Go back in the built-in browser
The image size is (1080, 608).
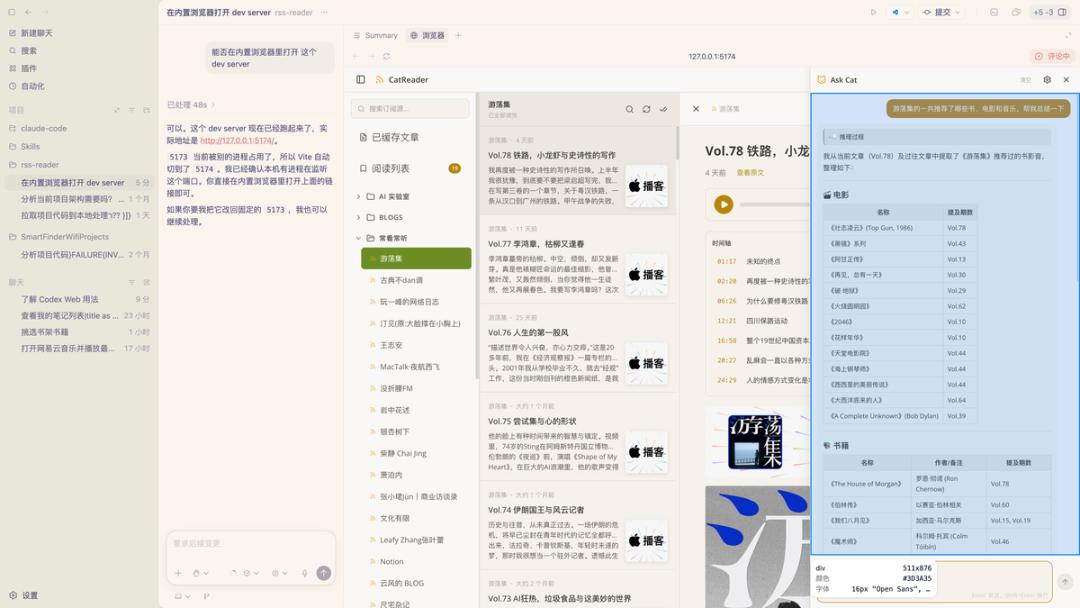355,56
